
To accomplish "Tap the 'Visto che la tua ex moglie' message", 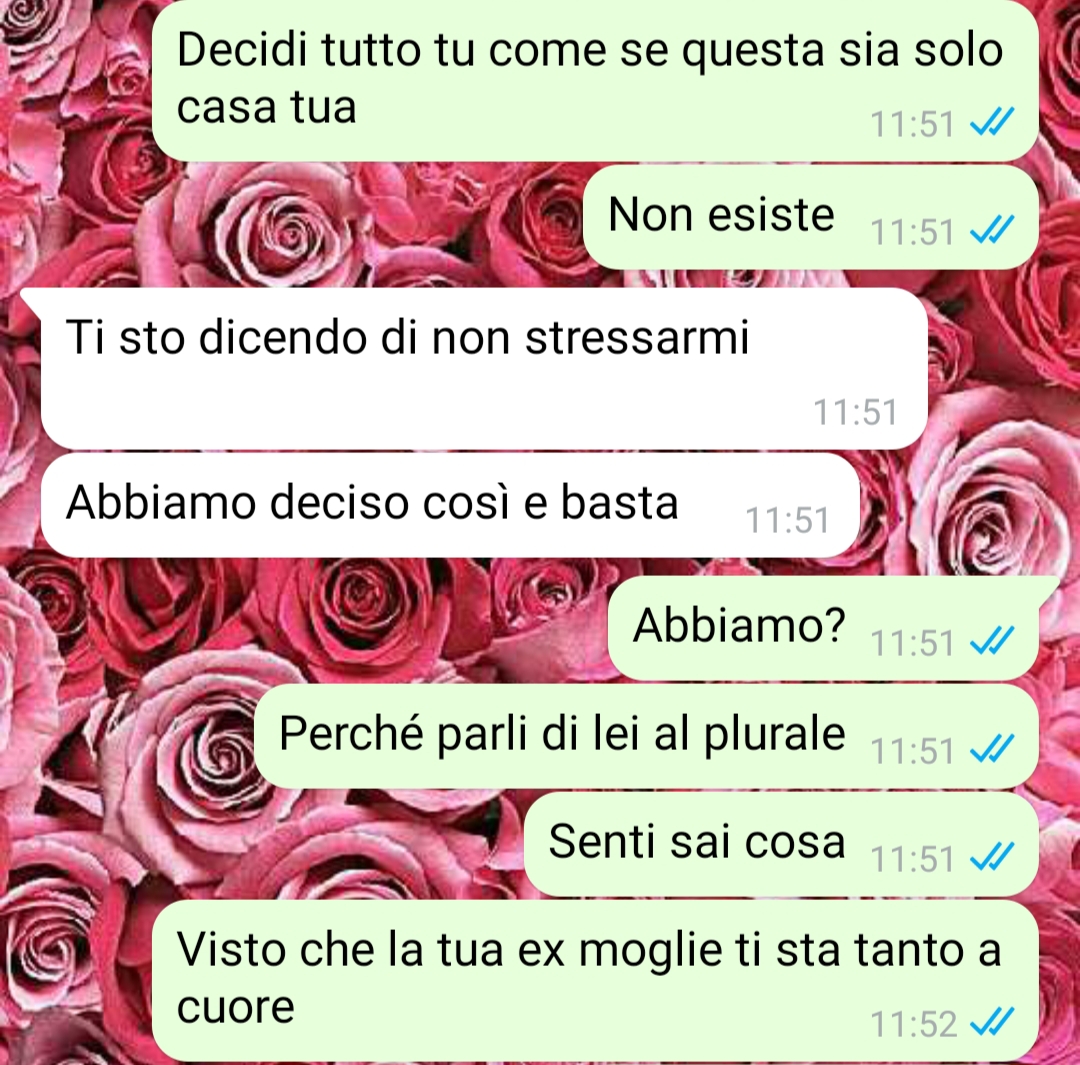I will click(595, 981).
